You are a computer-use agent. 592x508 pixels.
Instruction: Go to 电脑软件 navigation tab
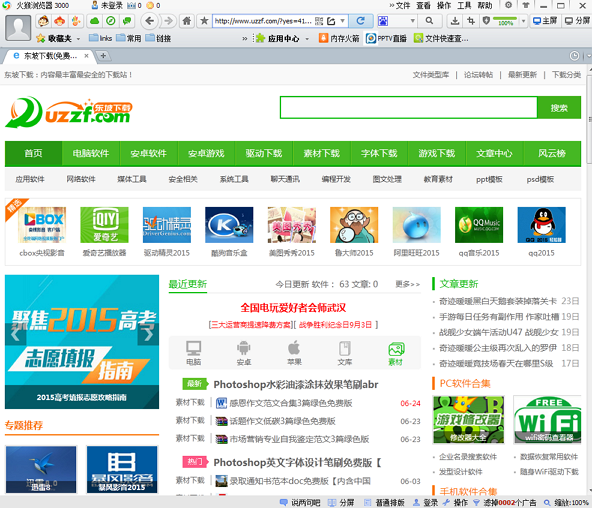91,153
